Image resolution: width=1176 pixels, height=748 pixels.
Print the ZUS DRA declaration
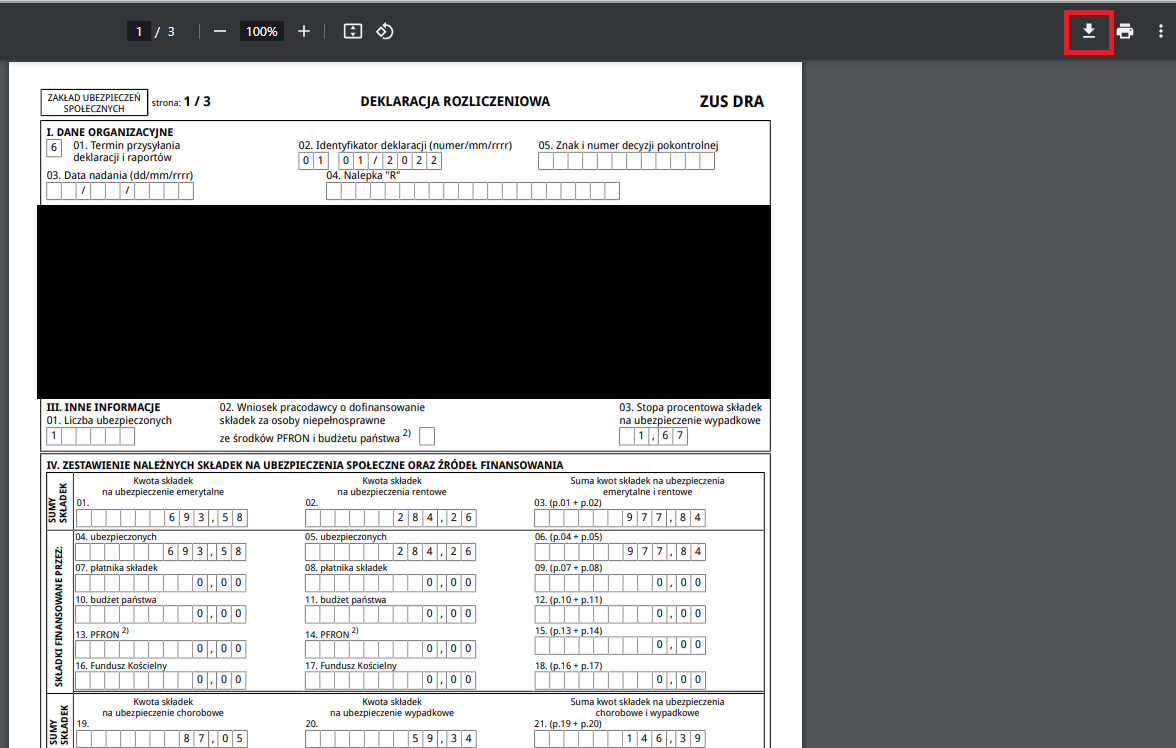pos(1124,32)
